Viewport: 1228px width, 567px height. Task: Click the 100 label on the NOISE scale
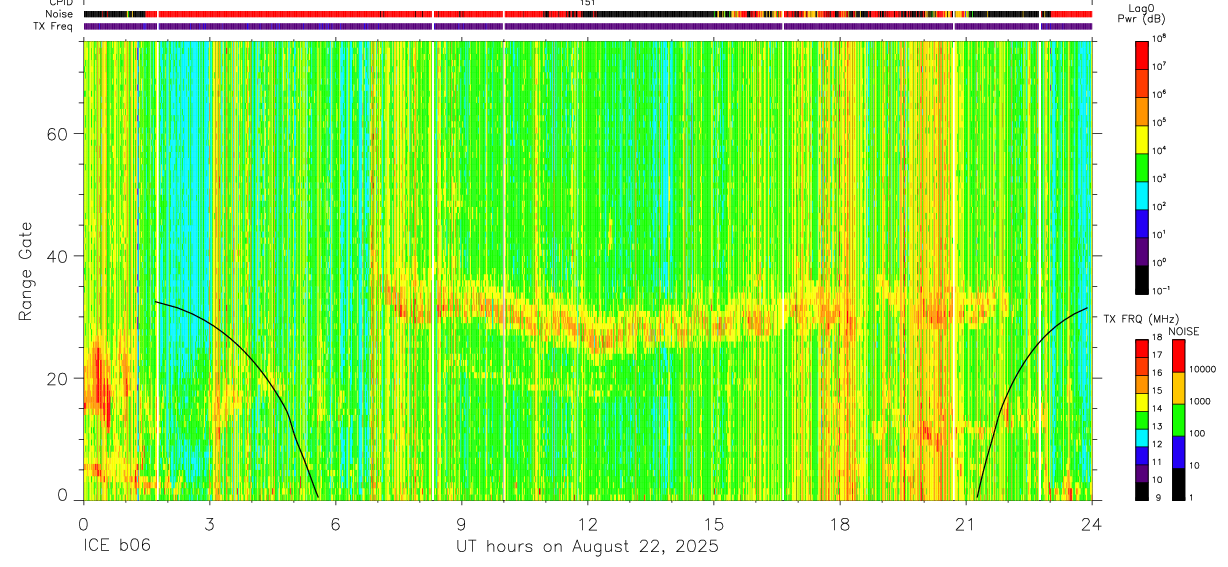click(x=1197, y=433)
